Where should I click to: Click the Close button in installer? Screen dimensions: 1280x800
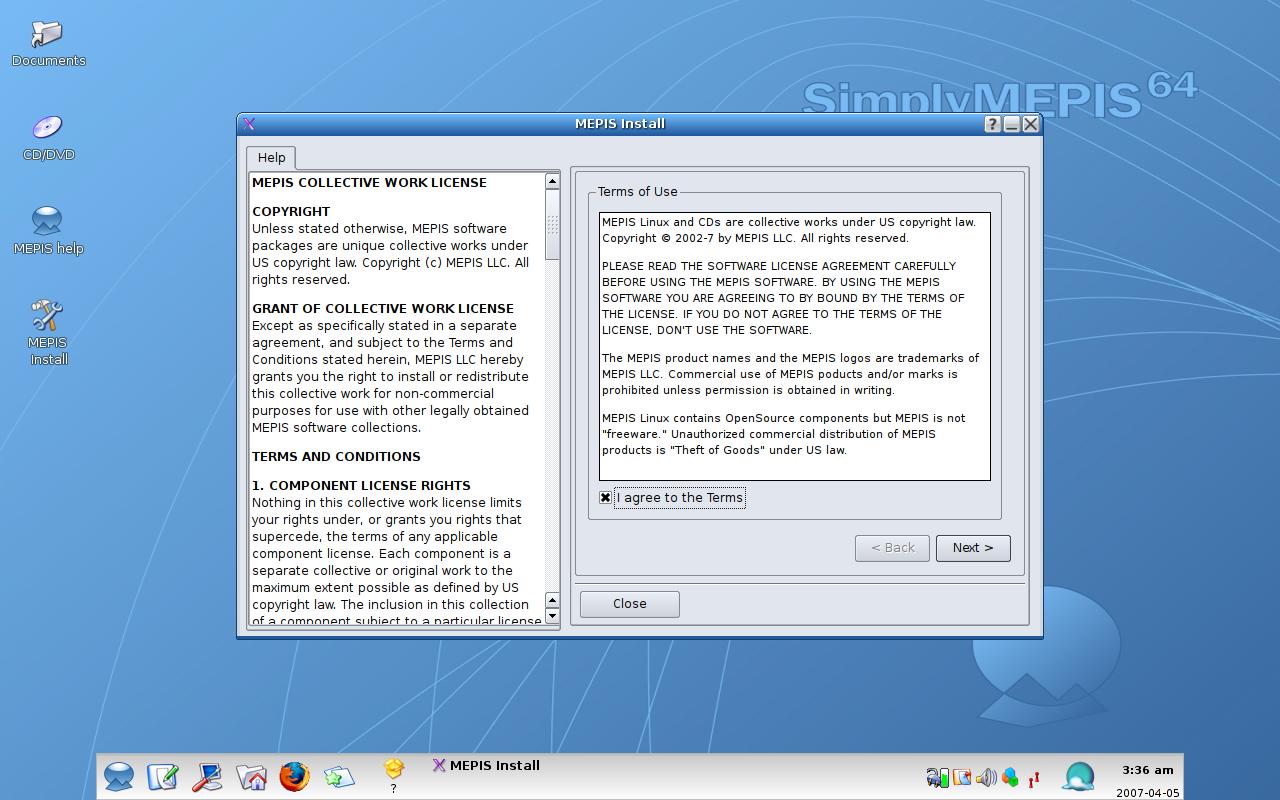tap(630, 604)
